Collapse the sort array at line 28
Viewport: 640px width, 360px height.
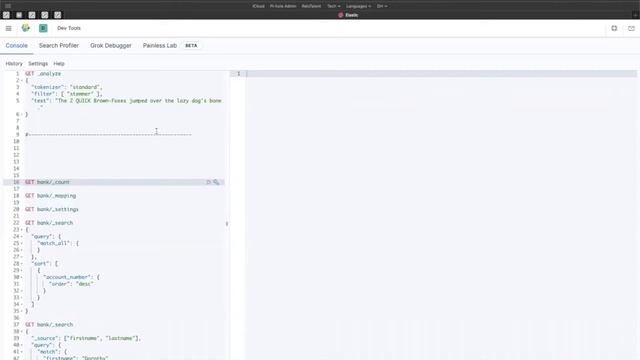(x=22, y=264)
